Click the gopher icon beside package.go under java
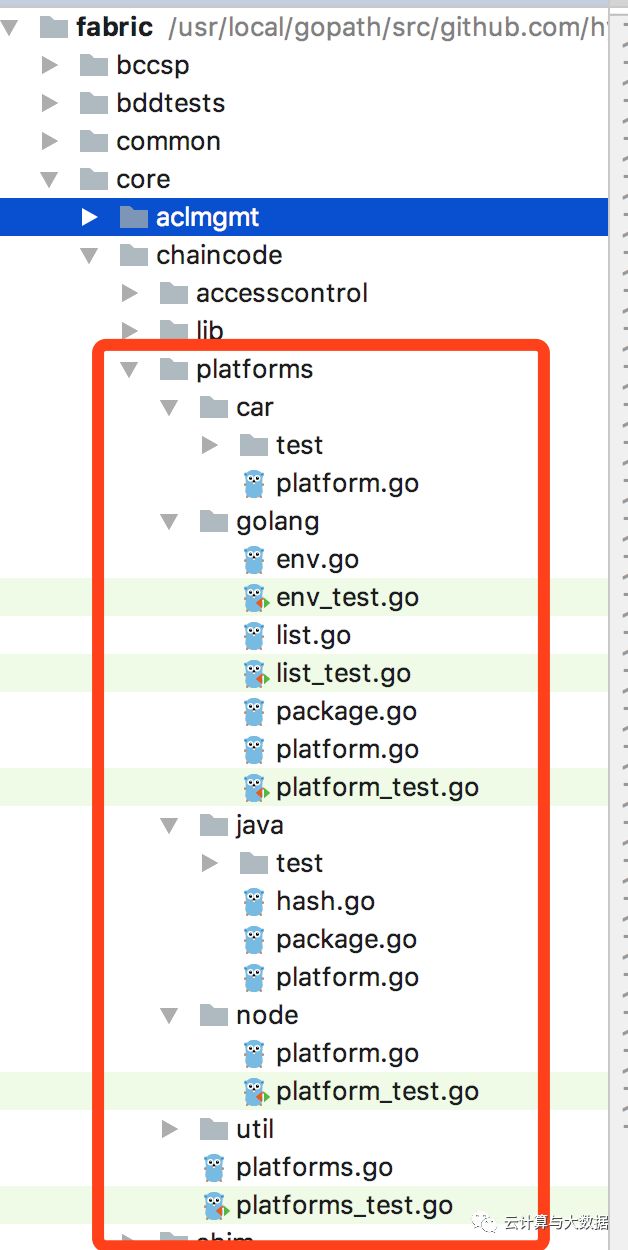The width and height of the screenshot is (628, 1250). [x=253, y=939]
